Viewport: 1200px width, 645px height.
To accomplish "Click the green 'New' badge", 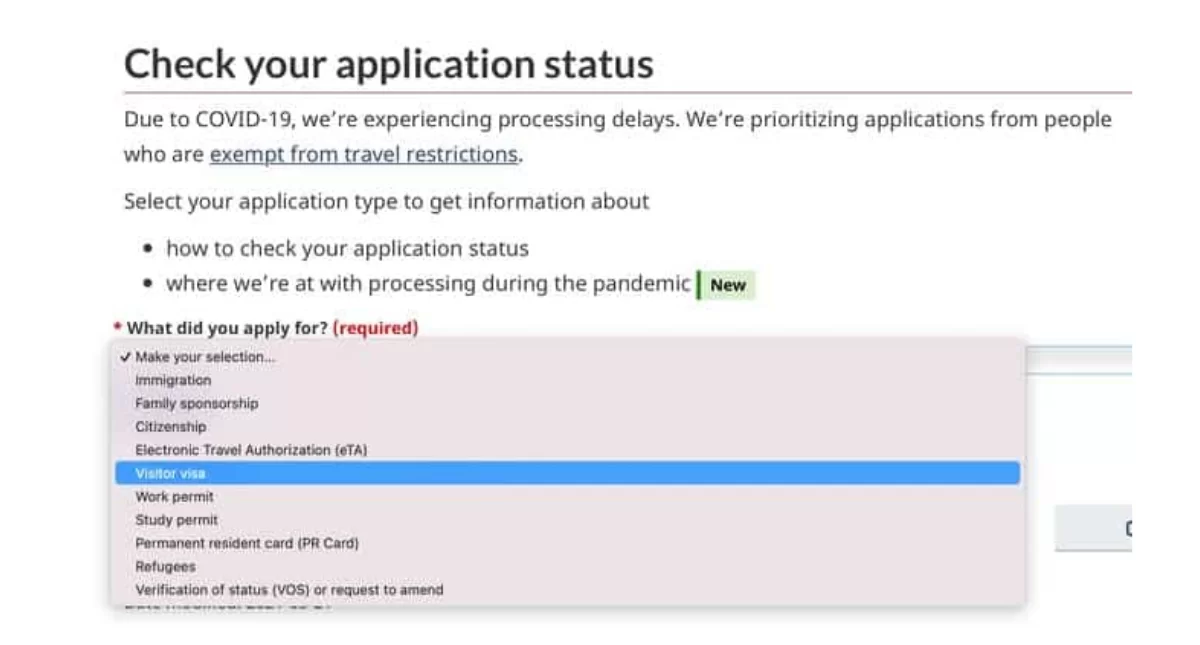I will tap(727, 285).
